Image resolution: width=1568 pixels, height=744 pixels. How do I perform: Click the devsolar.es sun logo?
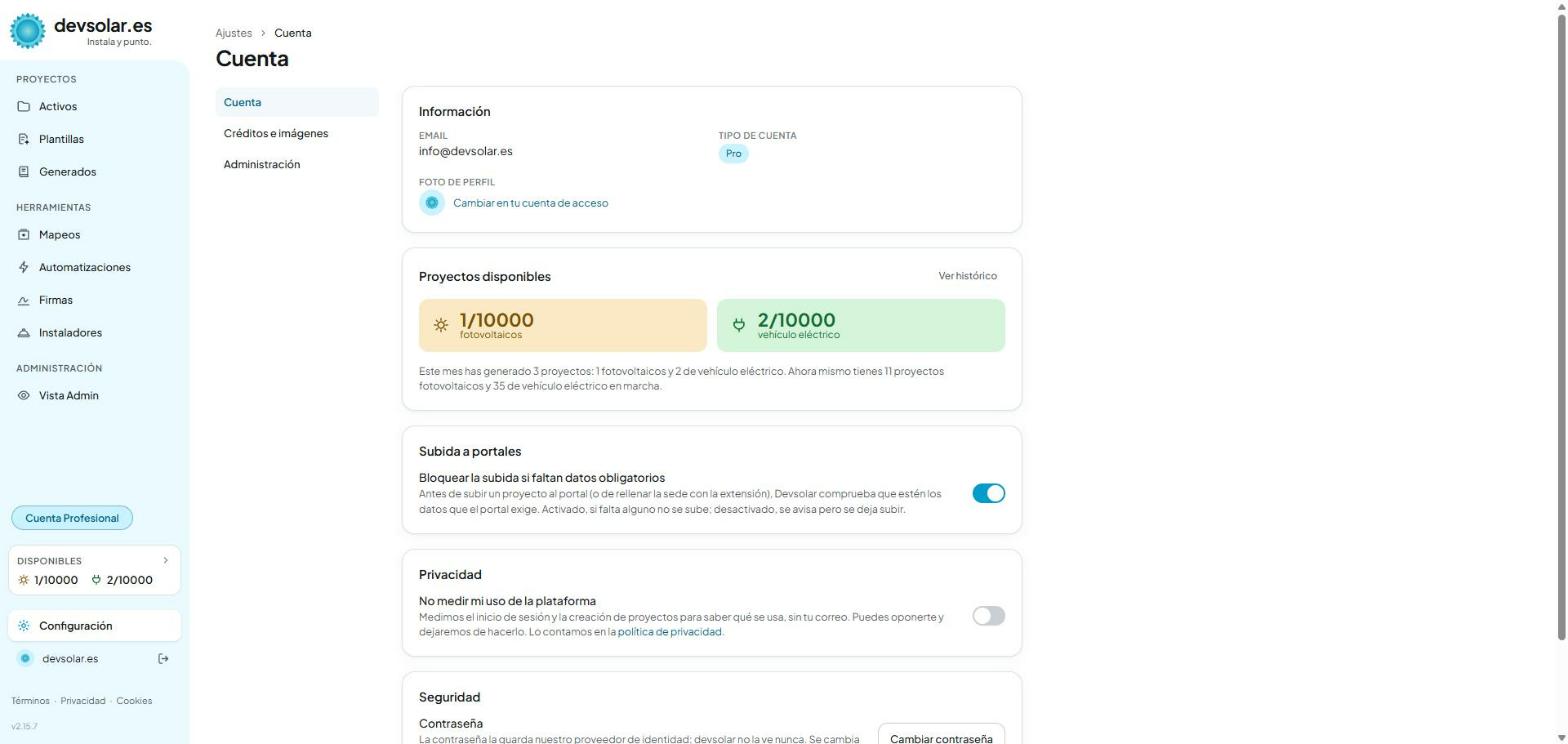pos(27,31)
